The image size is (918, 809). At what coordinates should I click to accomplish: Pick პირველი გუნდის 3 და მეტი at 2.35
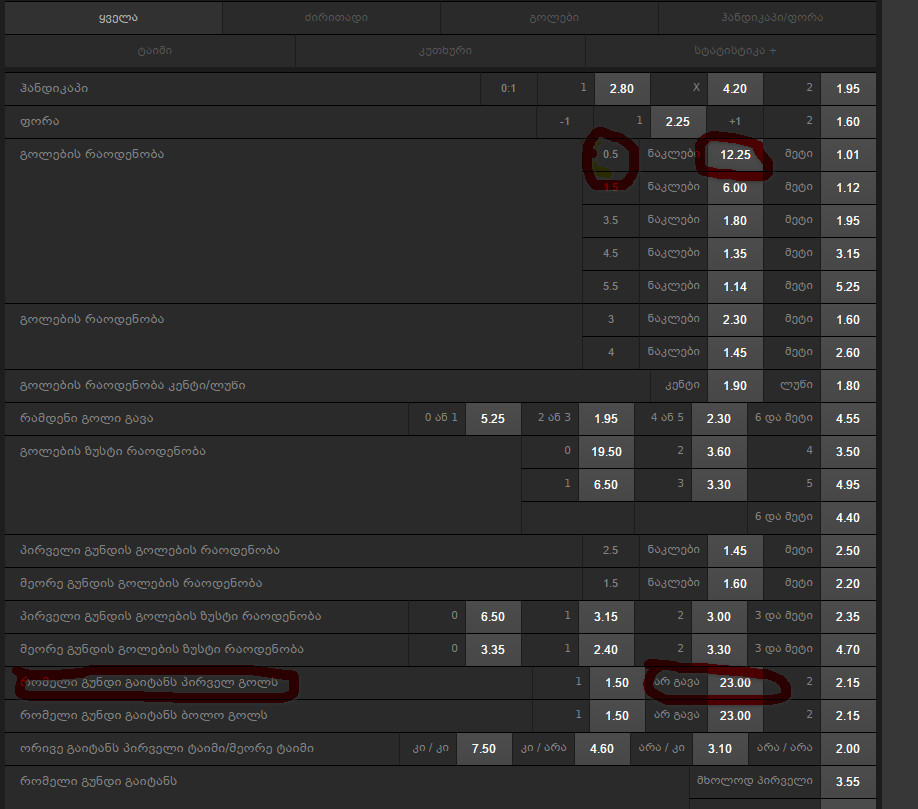(848, 616)
